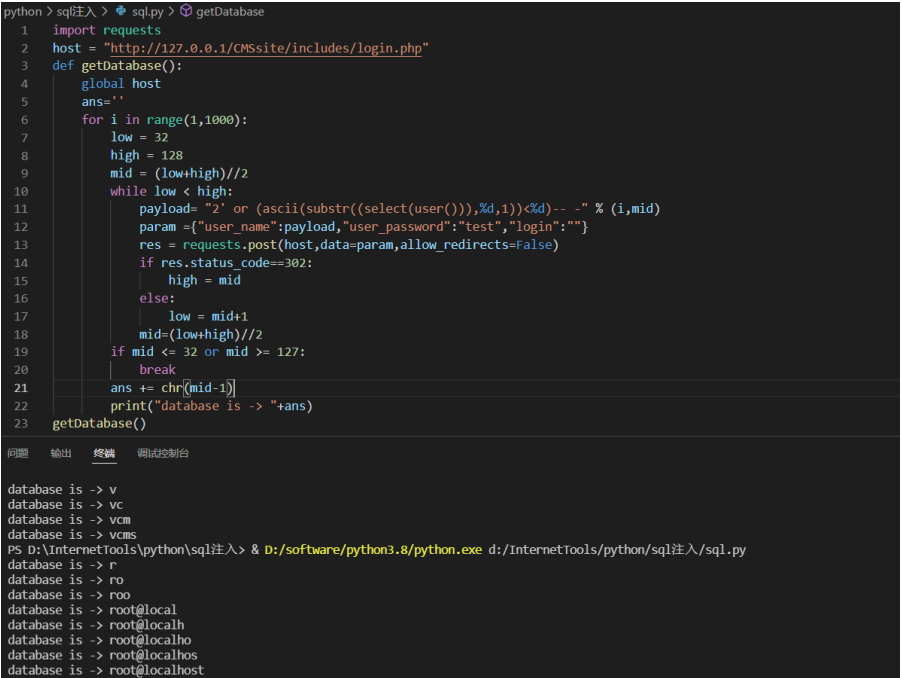Click the sql.py breadcrumb file

148,12
